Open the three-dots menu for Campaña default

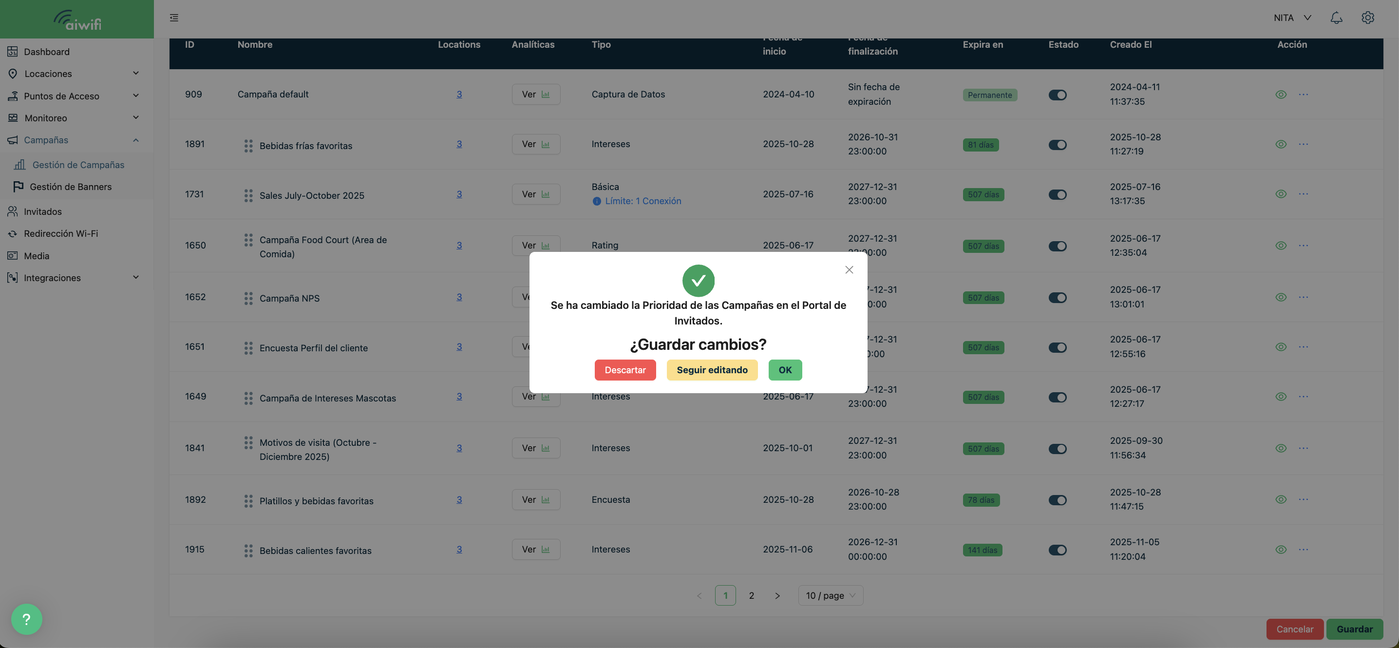[x=1303, y=94]
